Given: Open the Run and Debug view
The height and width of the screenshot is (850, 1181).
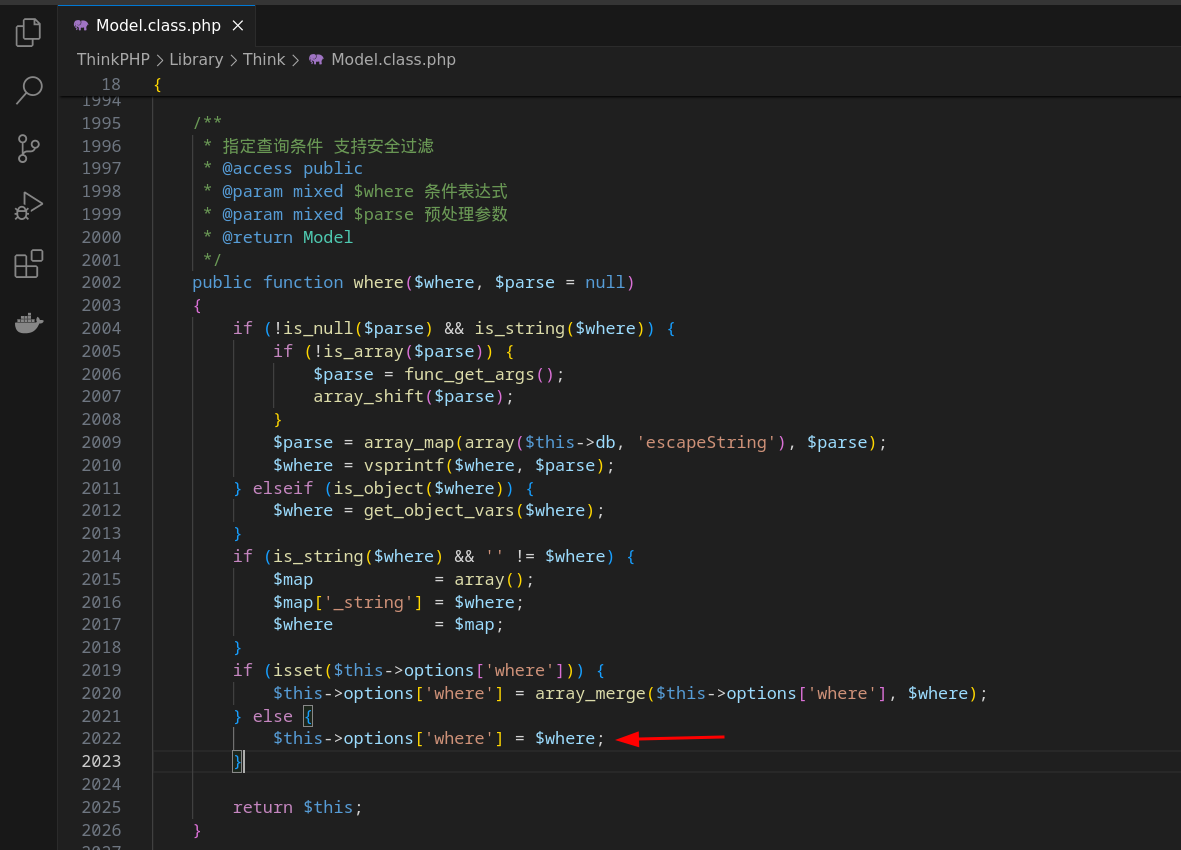Looking at the screenshot, I should pyautogui.click(x=29, y=206).
